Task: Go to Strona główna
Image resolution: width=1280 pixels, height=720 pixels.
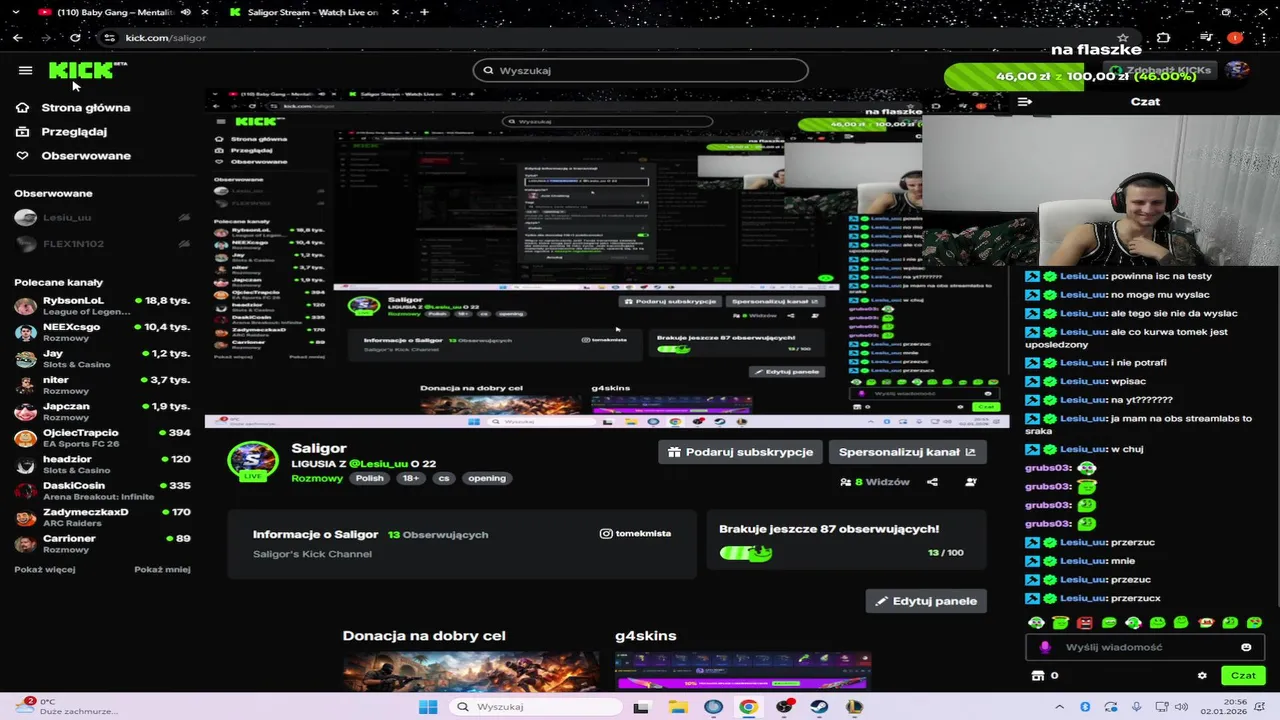Action: (x=85, y=107)
